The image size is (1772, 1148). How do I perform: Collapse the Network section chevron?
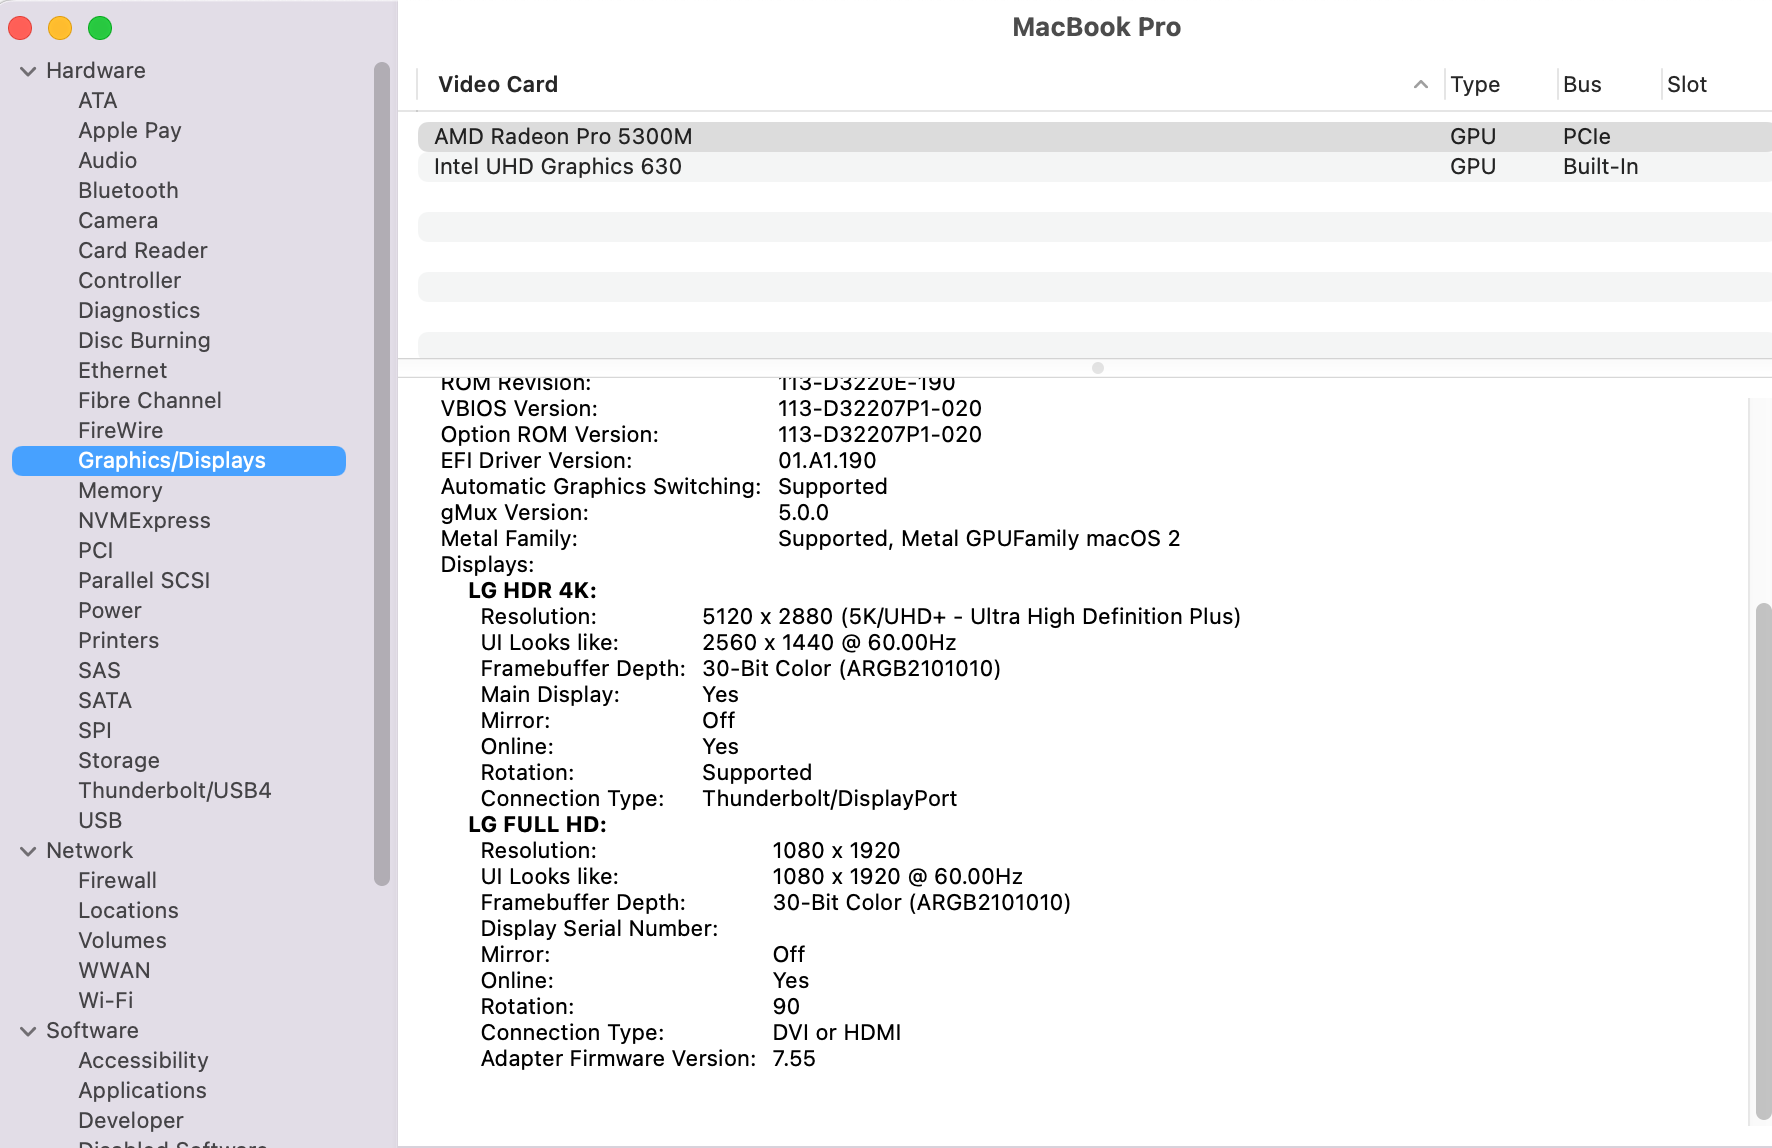pos(28,851)
